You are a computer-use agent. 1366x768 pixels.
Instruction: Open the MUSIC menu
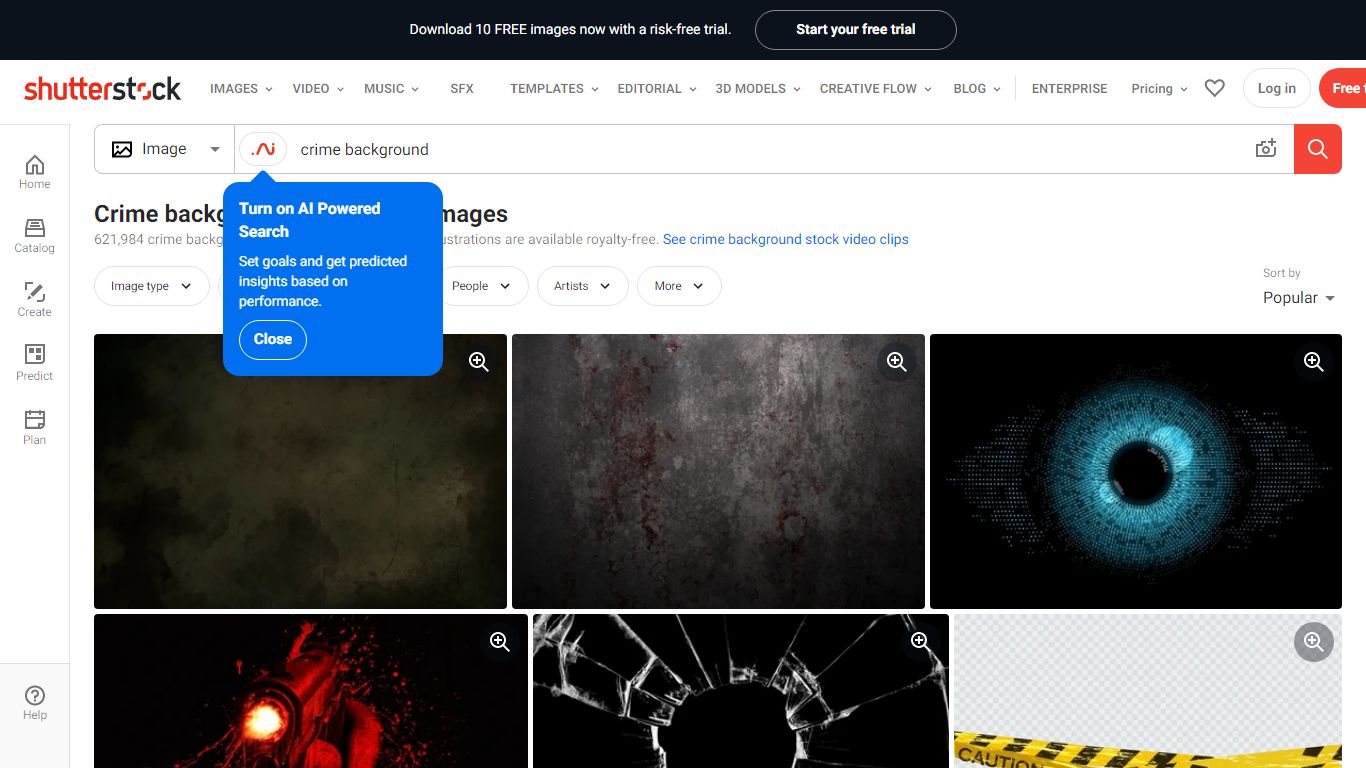(392, 88)
